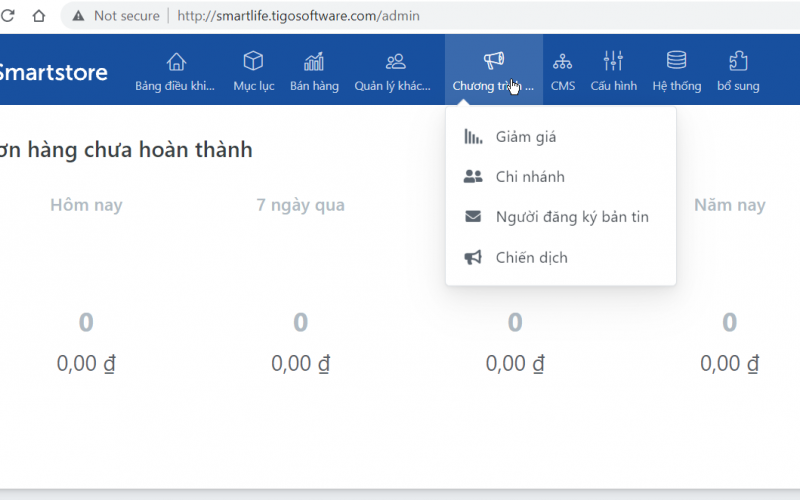
Task: Click the people icon for Quản lý khách
Action: coord(395,62)
